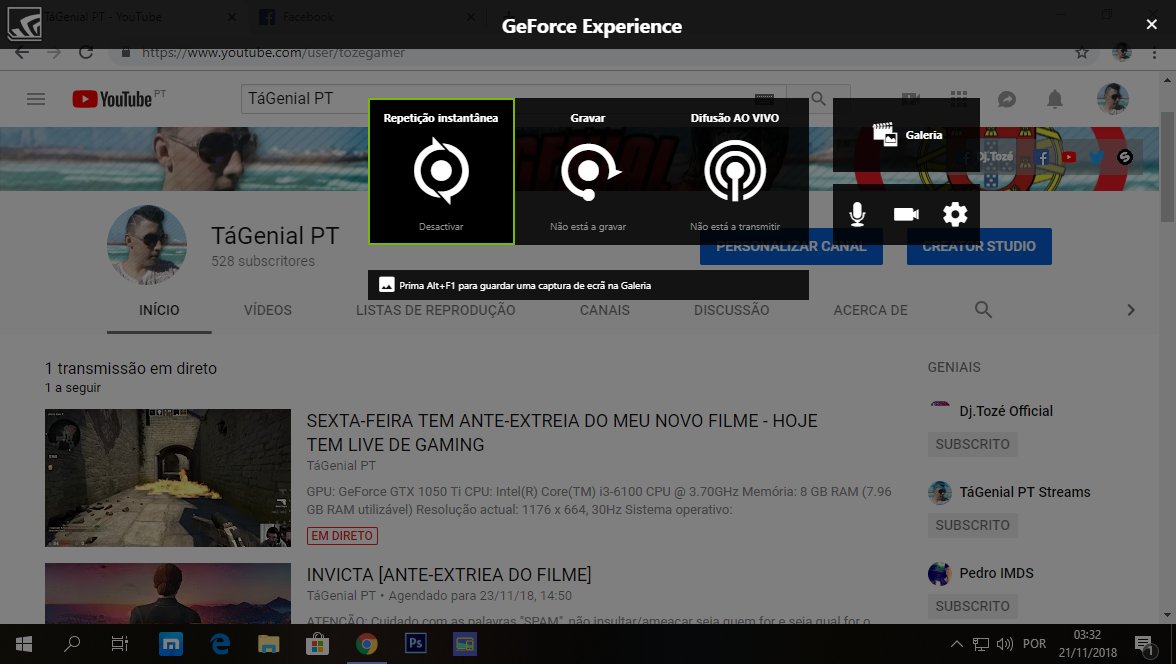Viewport: 1176px width, 664px height.
Task: Open File Explorer from taskbar
Action: pyautogui.click(x=268, y=644)
